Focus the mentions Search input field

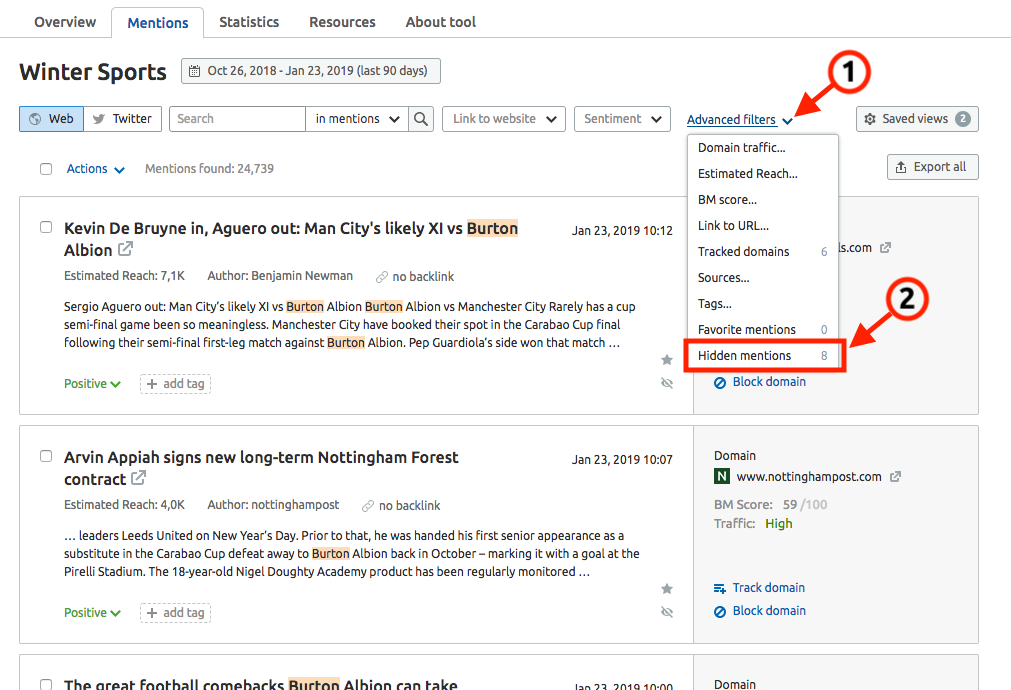[x=237, y=119]
